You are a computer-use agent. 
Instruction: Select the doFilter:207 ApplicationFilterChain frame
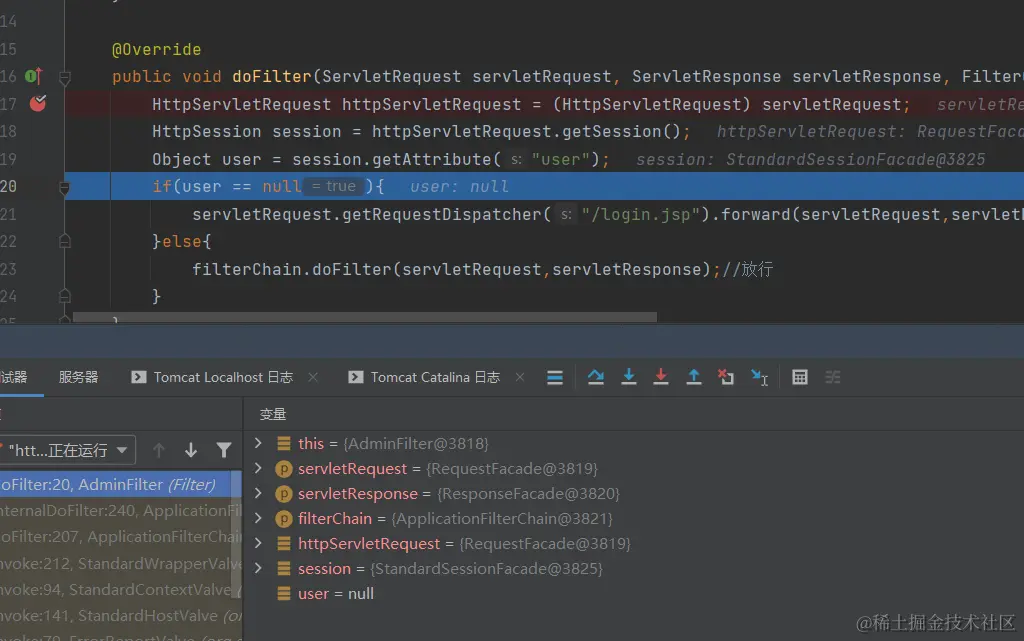point(121,537)
